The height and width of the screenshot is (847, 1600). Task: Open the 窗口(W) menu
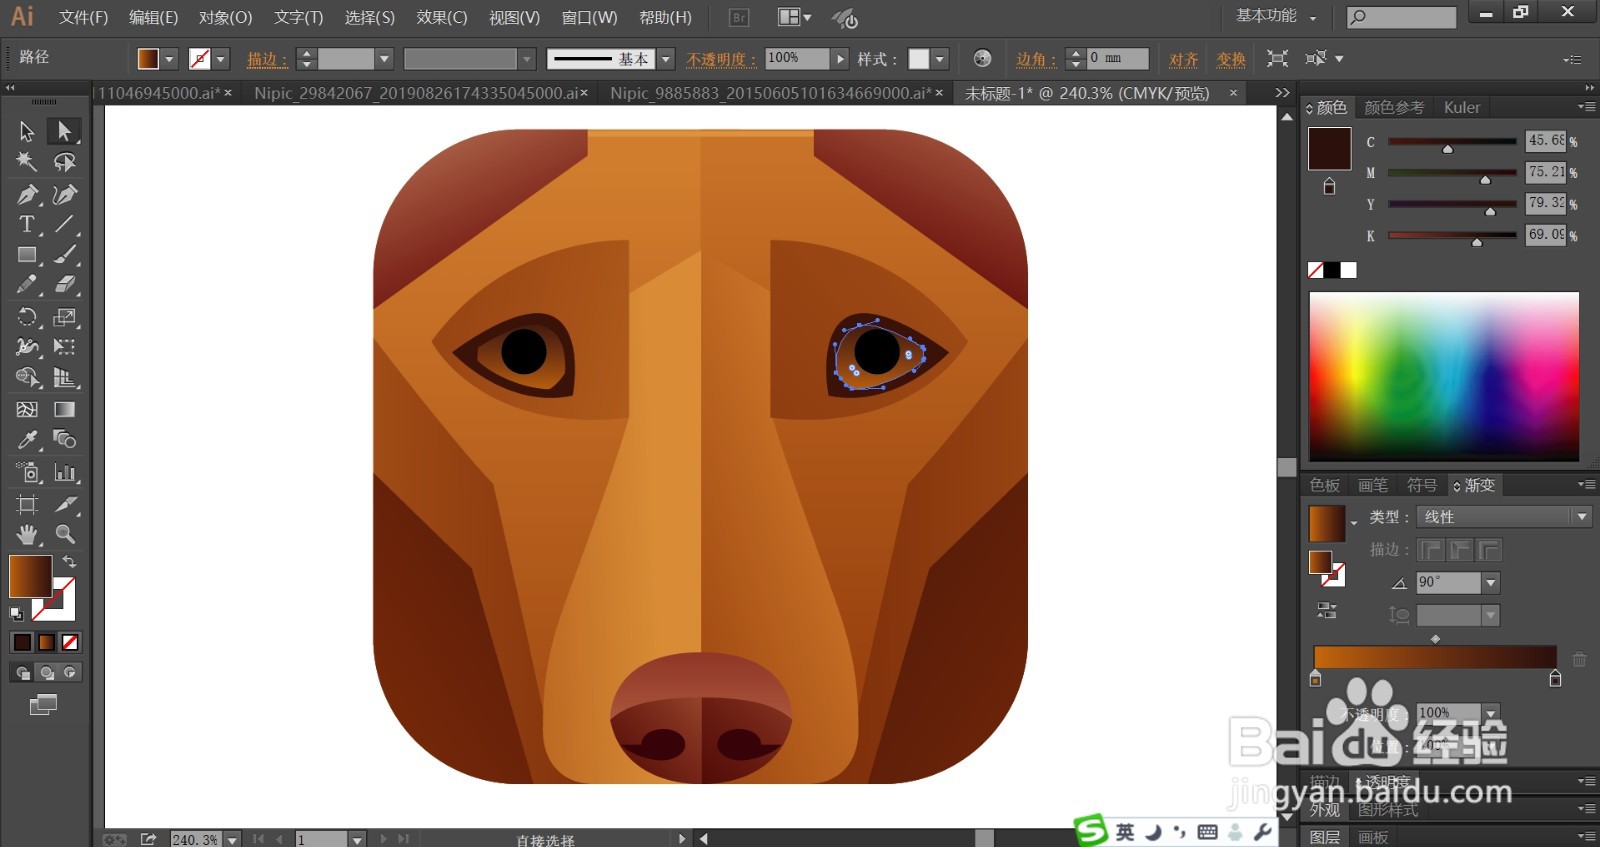tap(589, 17)
